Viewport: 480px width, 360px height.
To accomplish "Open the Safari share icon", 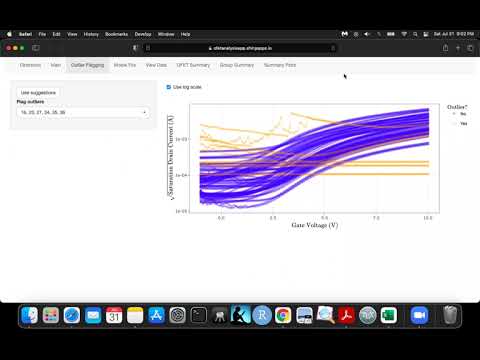I will click(x=445, y=48).
